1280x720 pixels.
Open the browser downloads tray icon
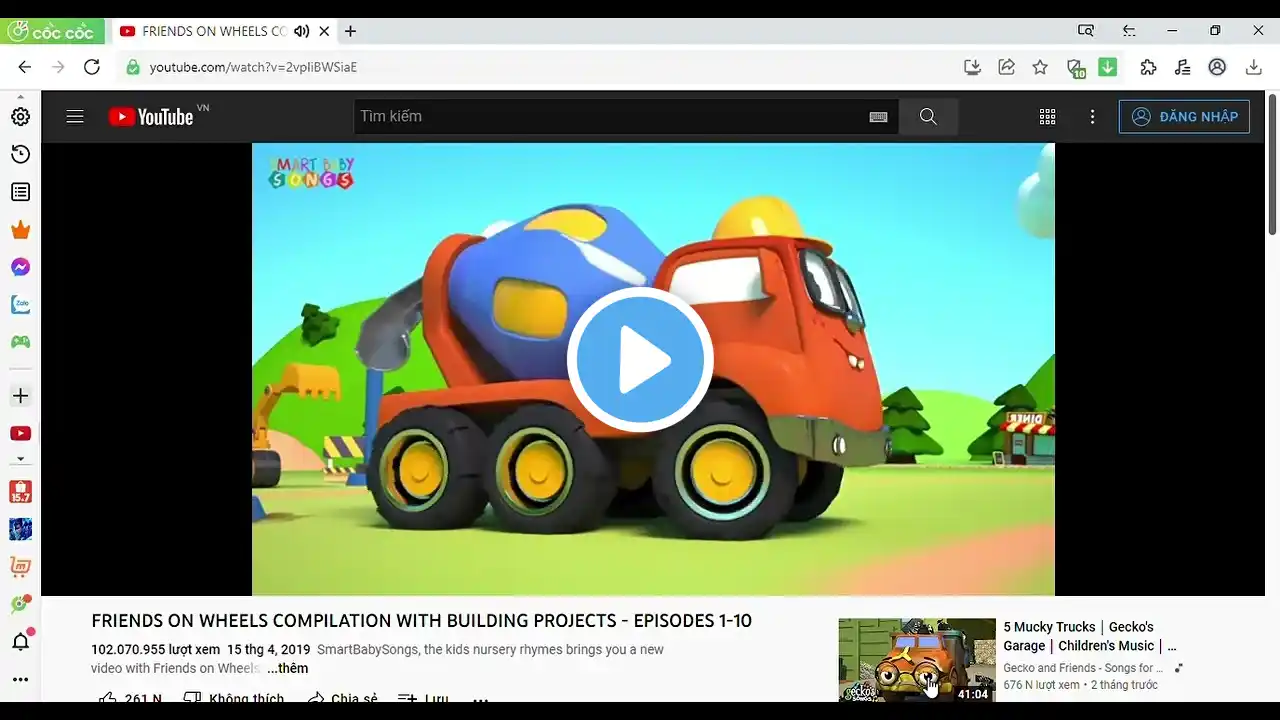(1254, 67)
